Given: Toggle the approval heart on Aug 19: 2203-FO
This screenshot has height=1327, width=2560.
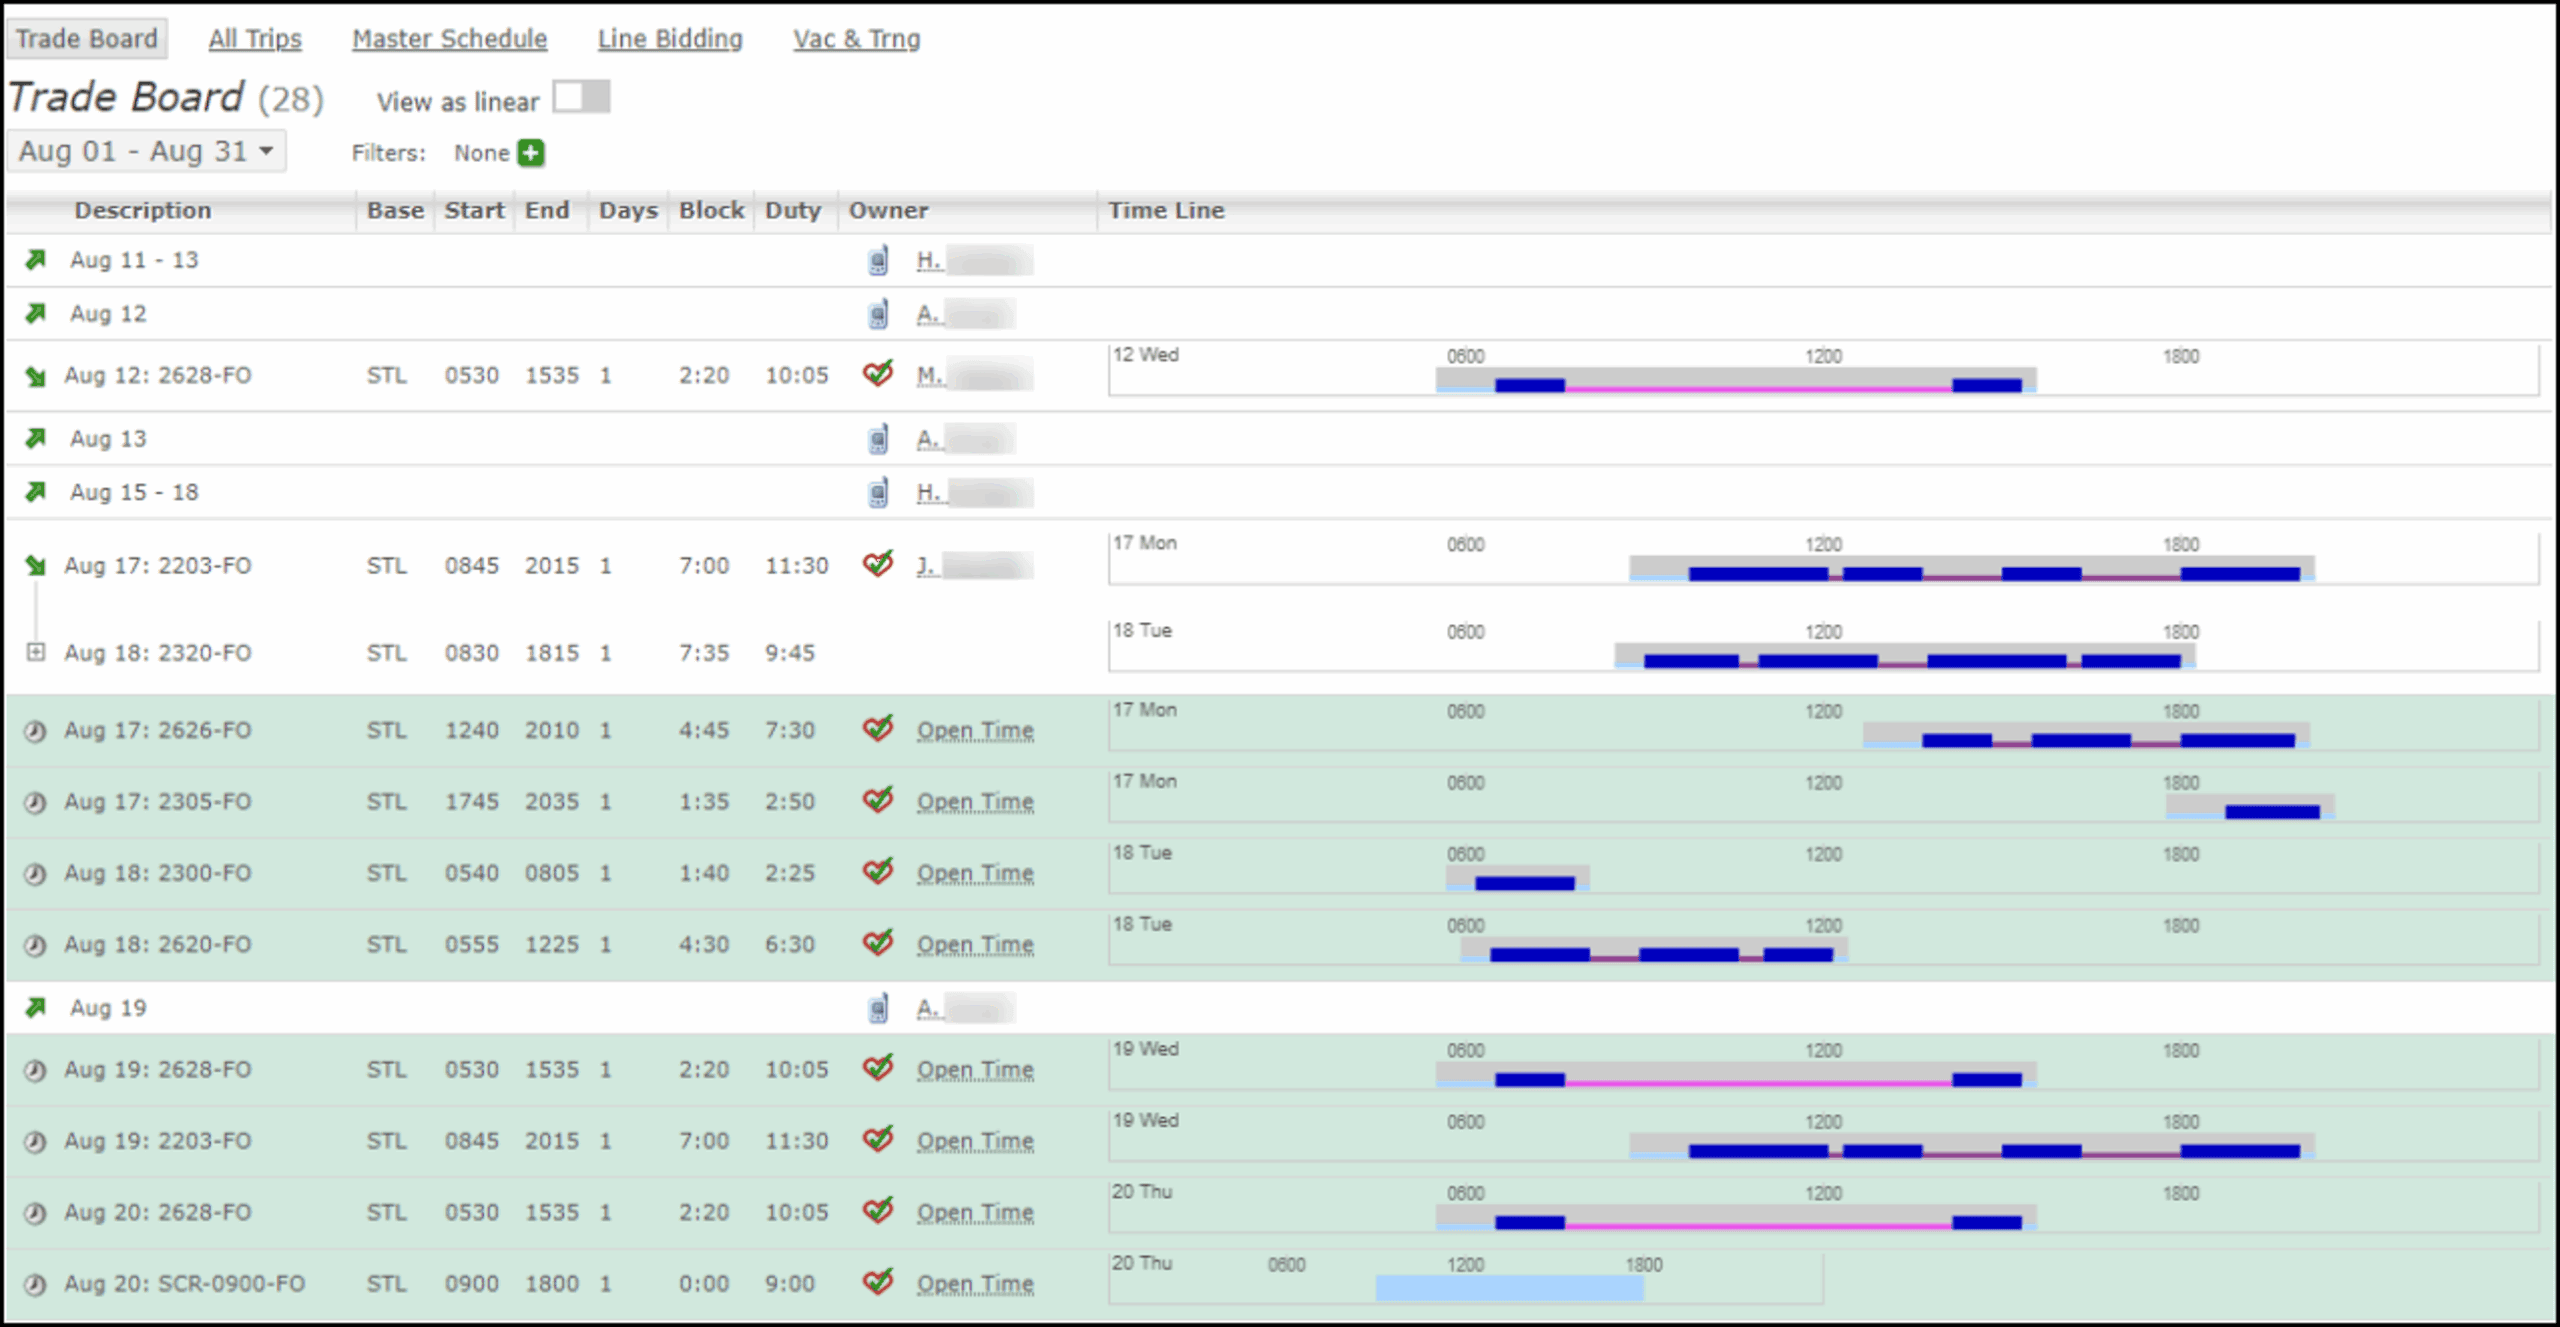Looking at the screenshot, I should [x=878, y=1140].
